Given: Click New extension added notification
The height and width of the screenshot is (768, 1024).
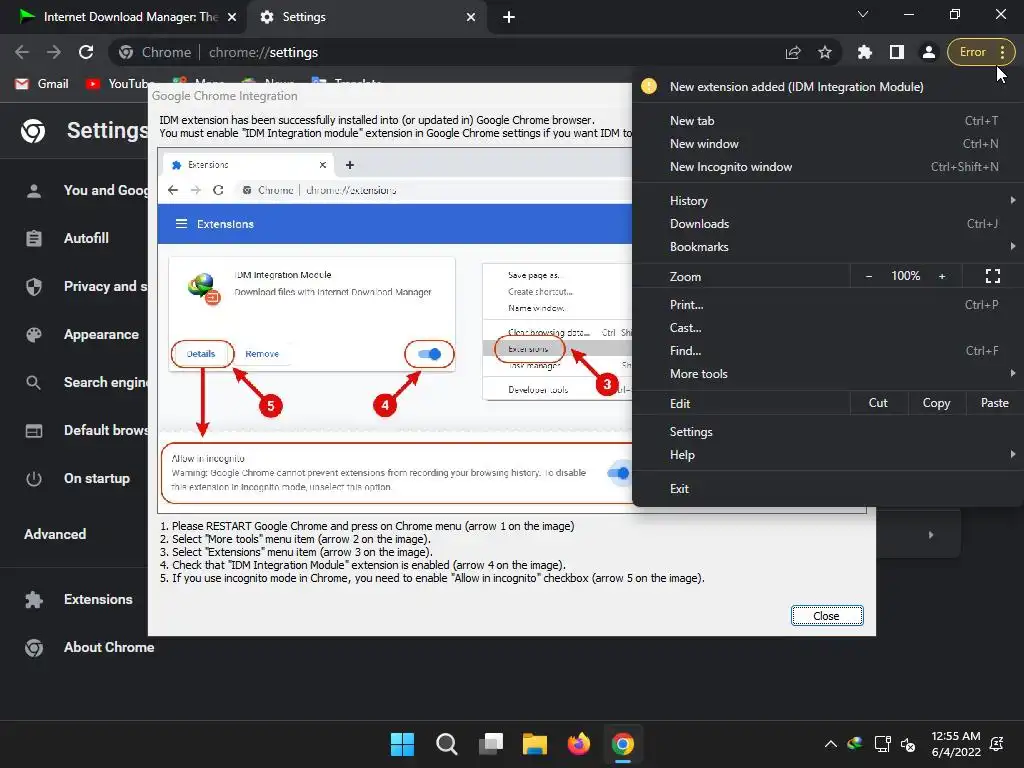Looking at the screenshot, I should (x=828, y=87).
